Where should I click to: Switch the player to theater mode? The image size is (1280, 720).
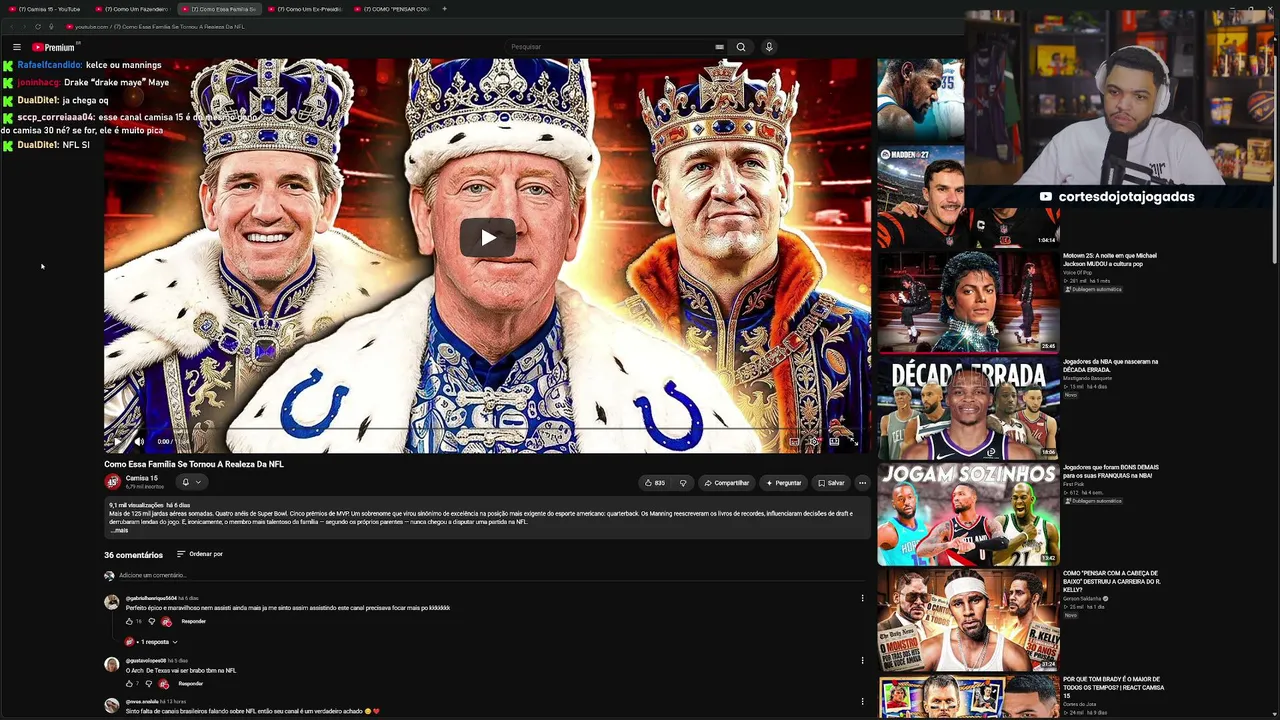click(x=834, y=441)
